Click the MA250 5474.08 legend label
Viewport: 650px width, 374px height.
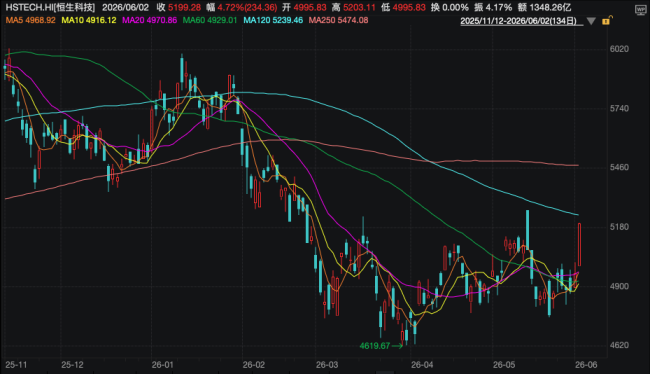(338, 20)
